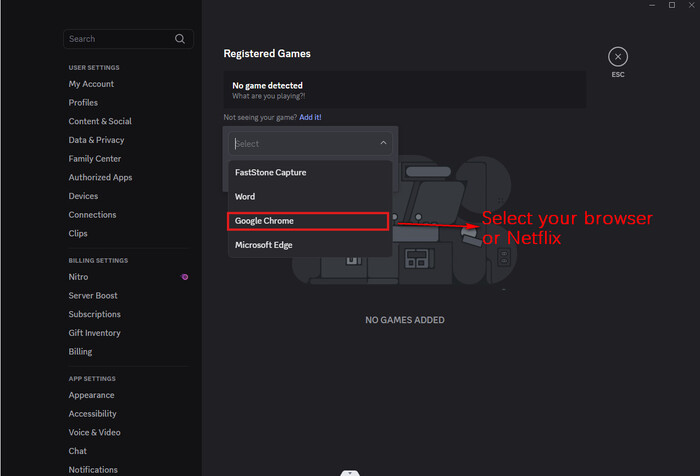The width and height of the screenshot is (700, 476).
Task: Focus the Select game input field
Action: tap(310, 143)
